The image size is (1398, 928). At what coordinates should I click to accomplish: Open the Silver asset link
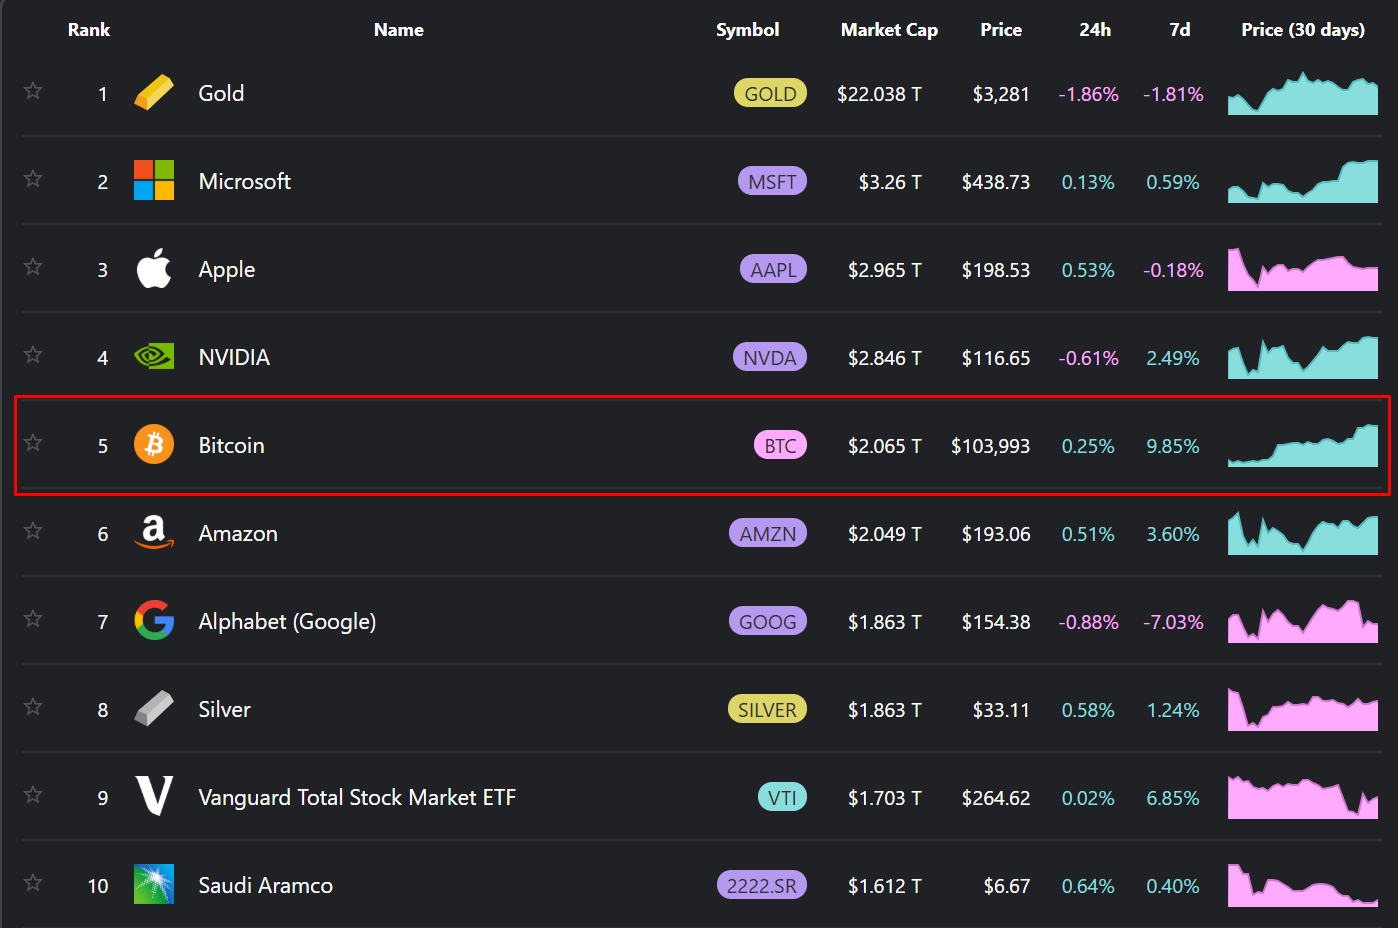click(x=224, y=709)
